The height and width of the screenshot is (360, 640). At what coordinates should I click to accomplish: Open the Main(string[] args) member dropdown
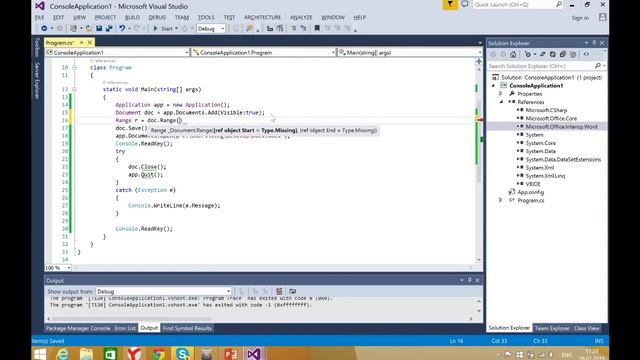point(410,52)
